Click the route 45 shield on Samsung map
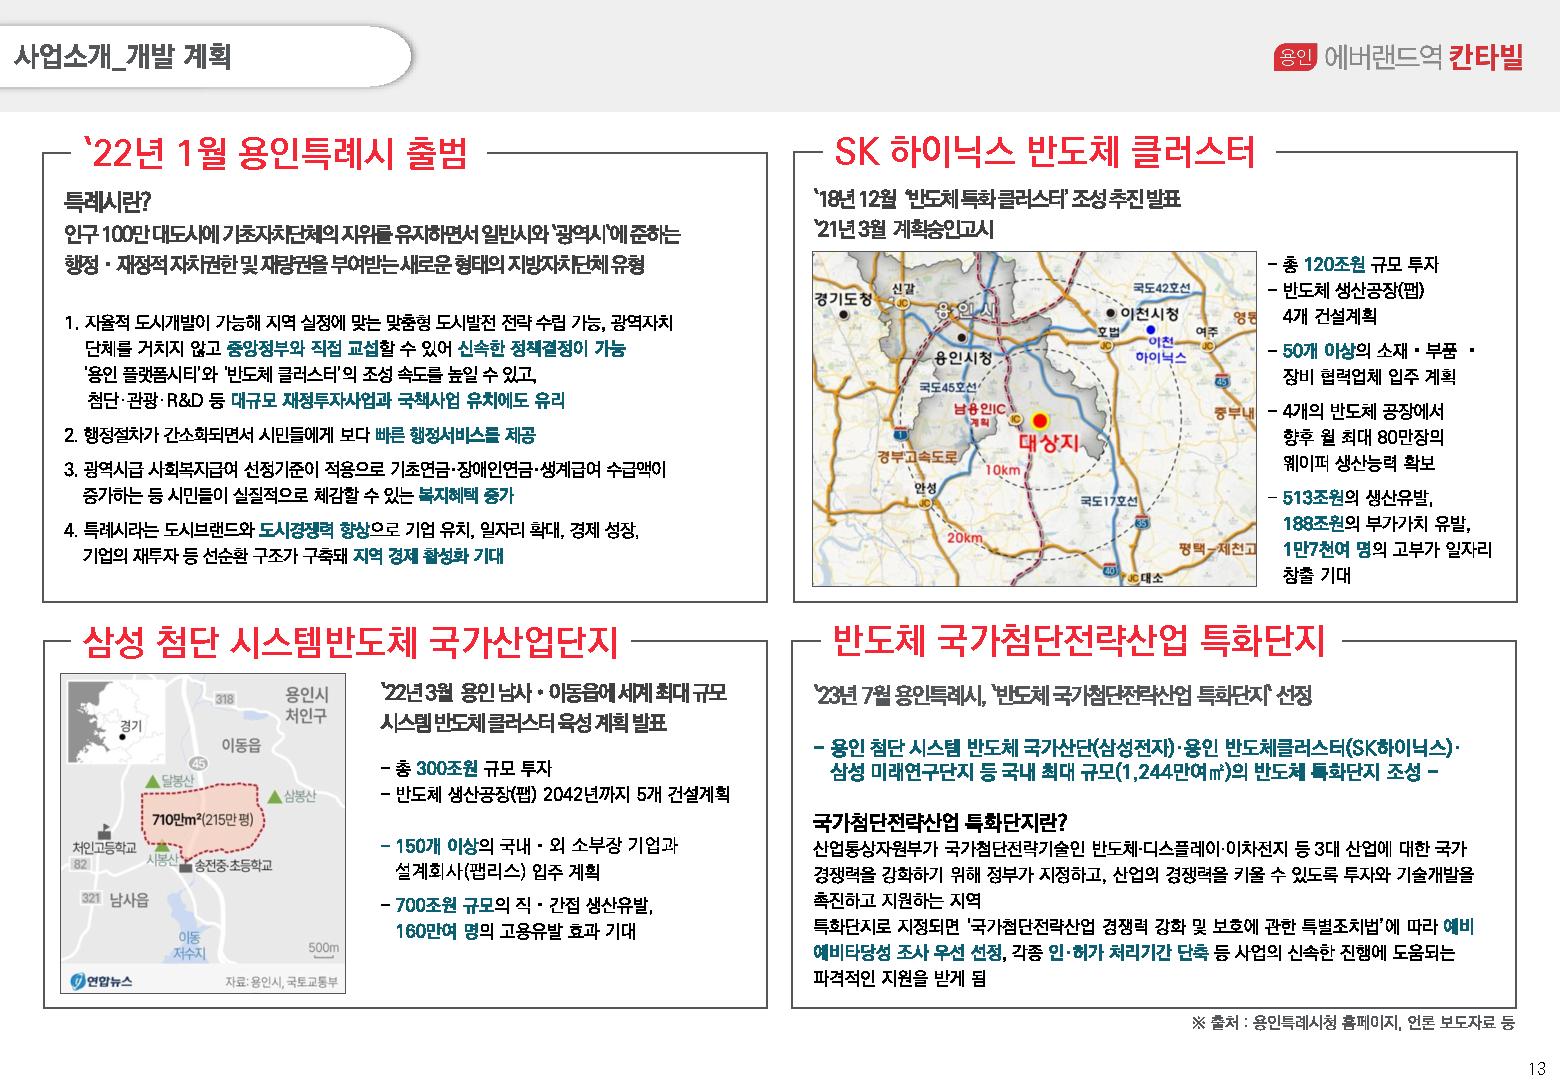This screenshot has height=1080, width=1560. 199,764
